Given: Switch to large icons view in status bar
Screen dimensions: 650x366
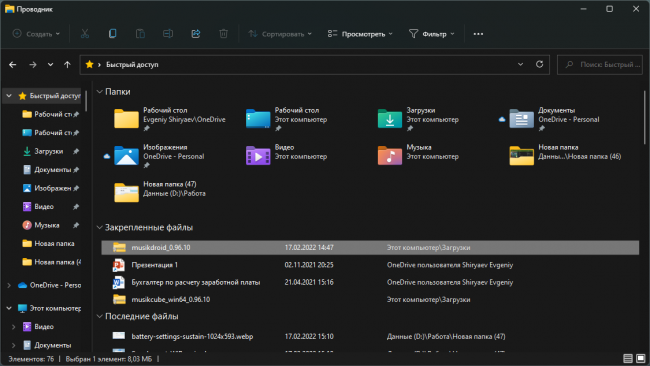Looking at the screenshot, I should (641, 359).
